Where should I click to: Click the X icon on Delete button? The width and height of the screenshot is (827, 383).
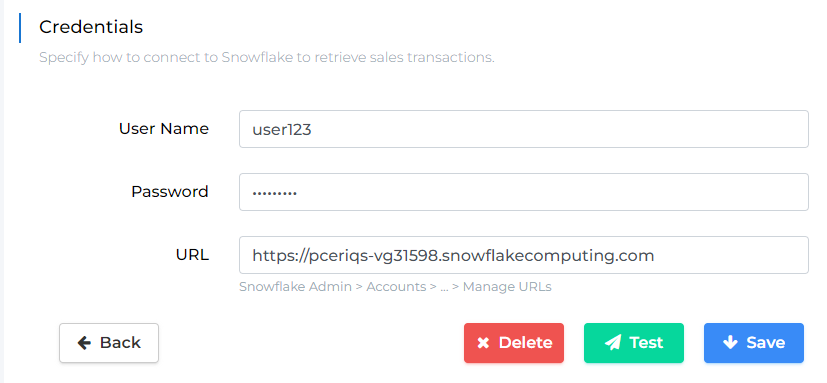483,343
